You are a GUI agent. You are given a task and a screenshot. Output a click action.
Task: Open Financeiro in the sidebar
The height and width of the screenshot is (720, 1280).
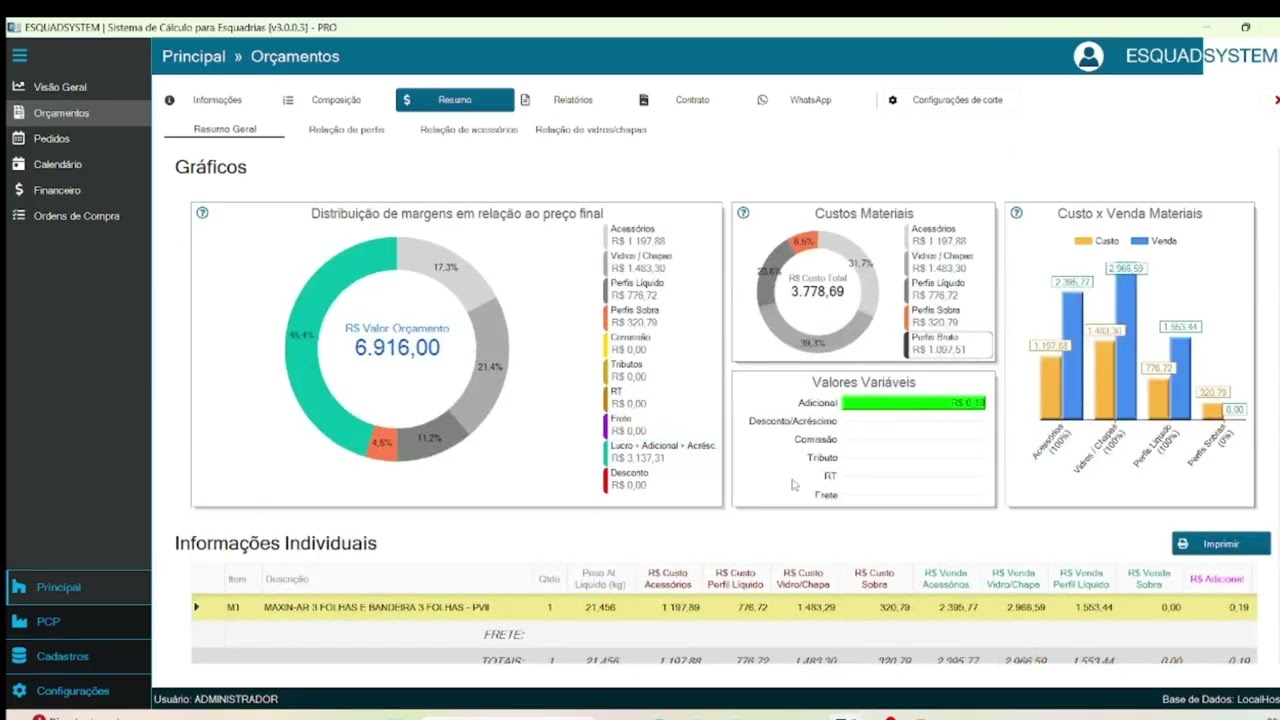57,190
